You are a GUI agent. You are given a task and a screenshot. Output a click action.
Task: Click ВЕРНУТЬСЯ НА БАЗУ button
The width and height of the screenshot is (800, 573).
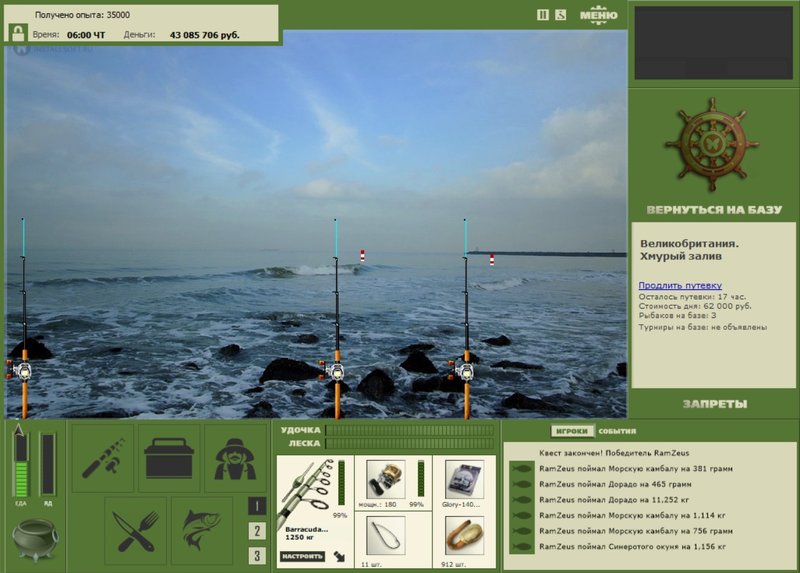pos(714,210)
